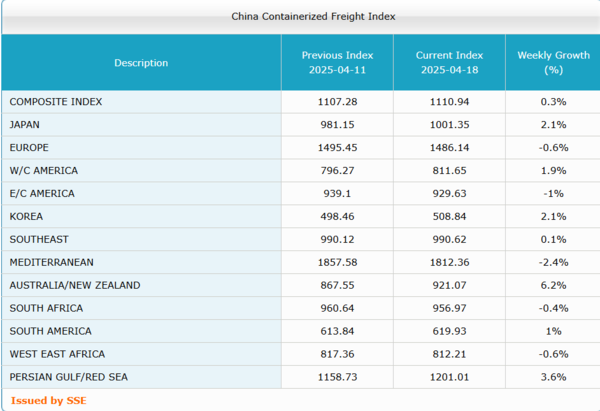The height and width of the screenshot is (411, 600).
Task: Select the WEST EAST AFRICA row label
Action: pos(56,354)
